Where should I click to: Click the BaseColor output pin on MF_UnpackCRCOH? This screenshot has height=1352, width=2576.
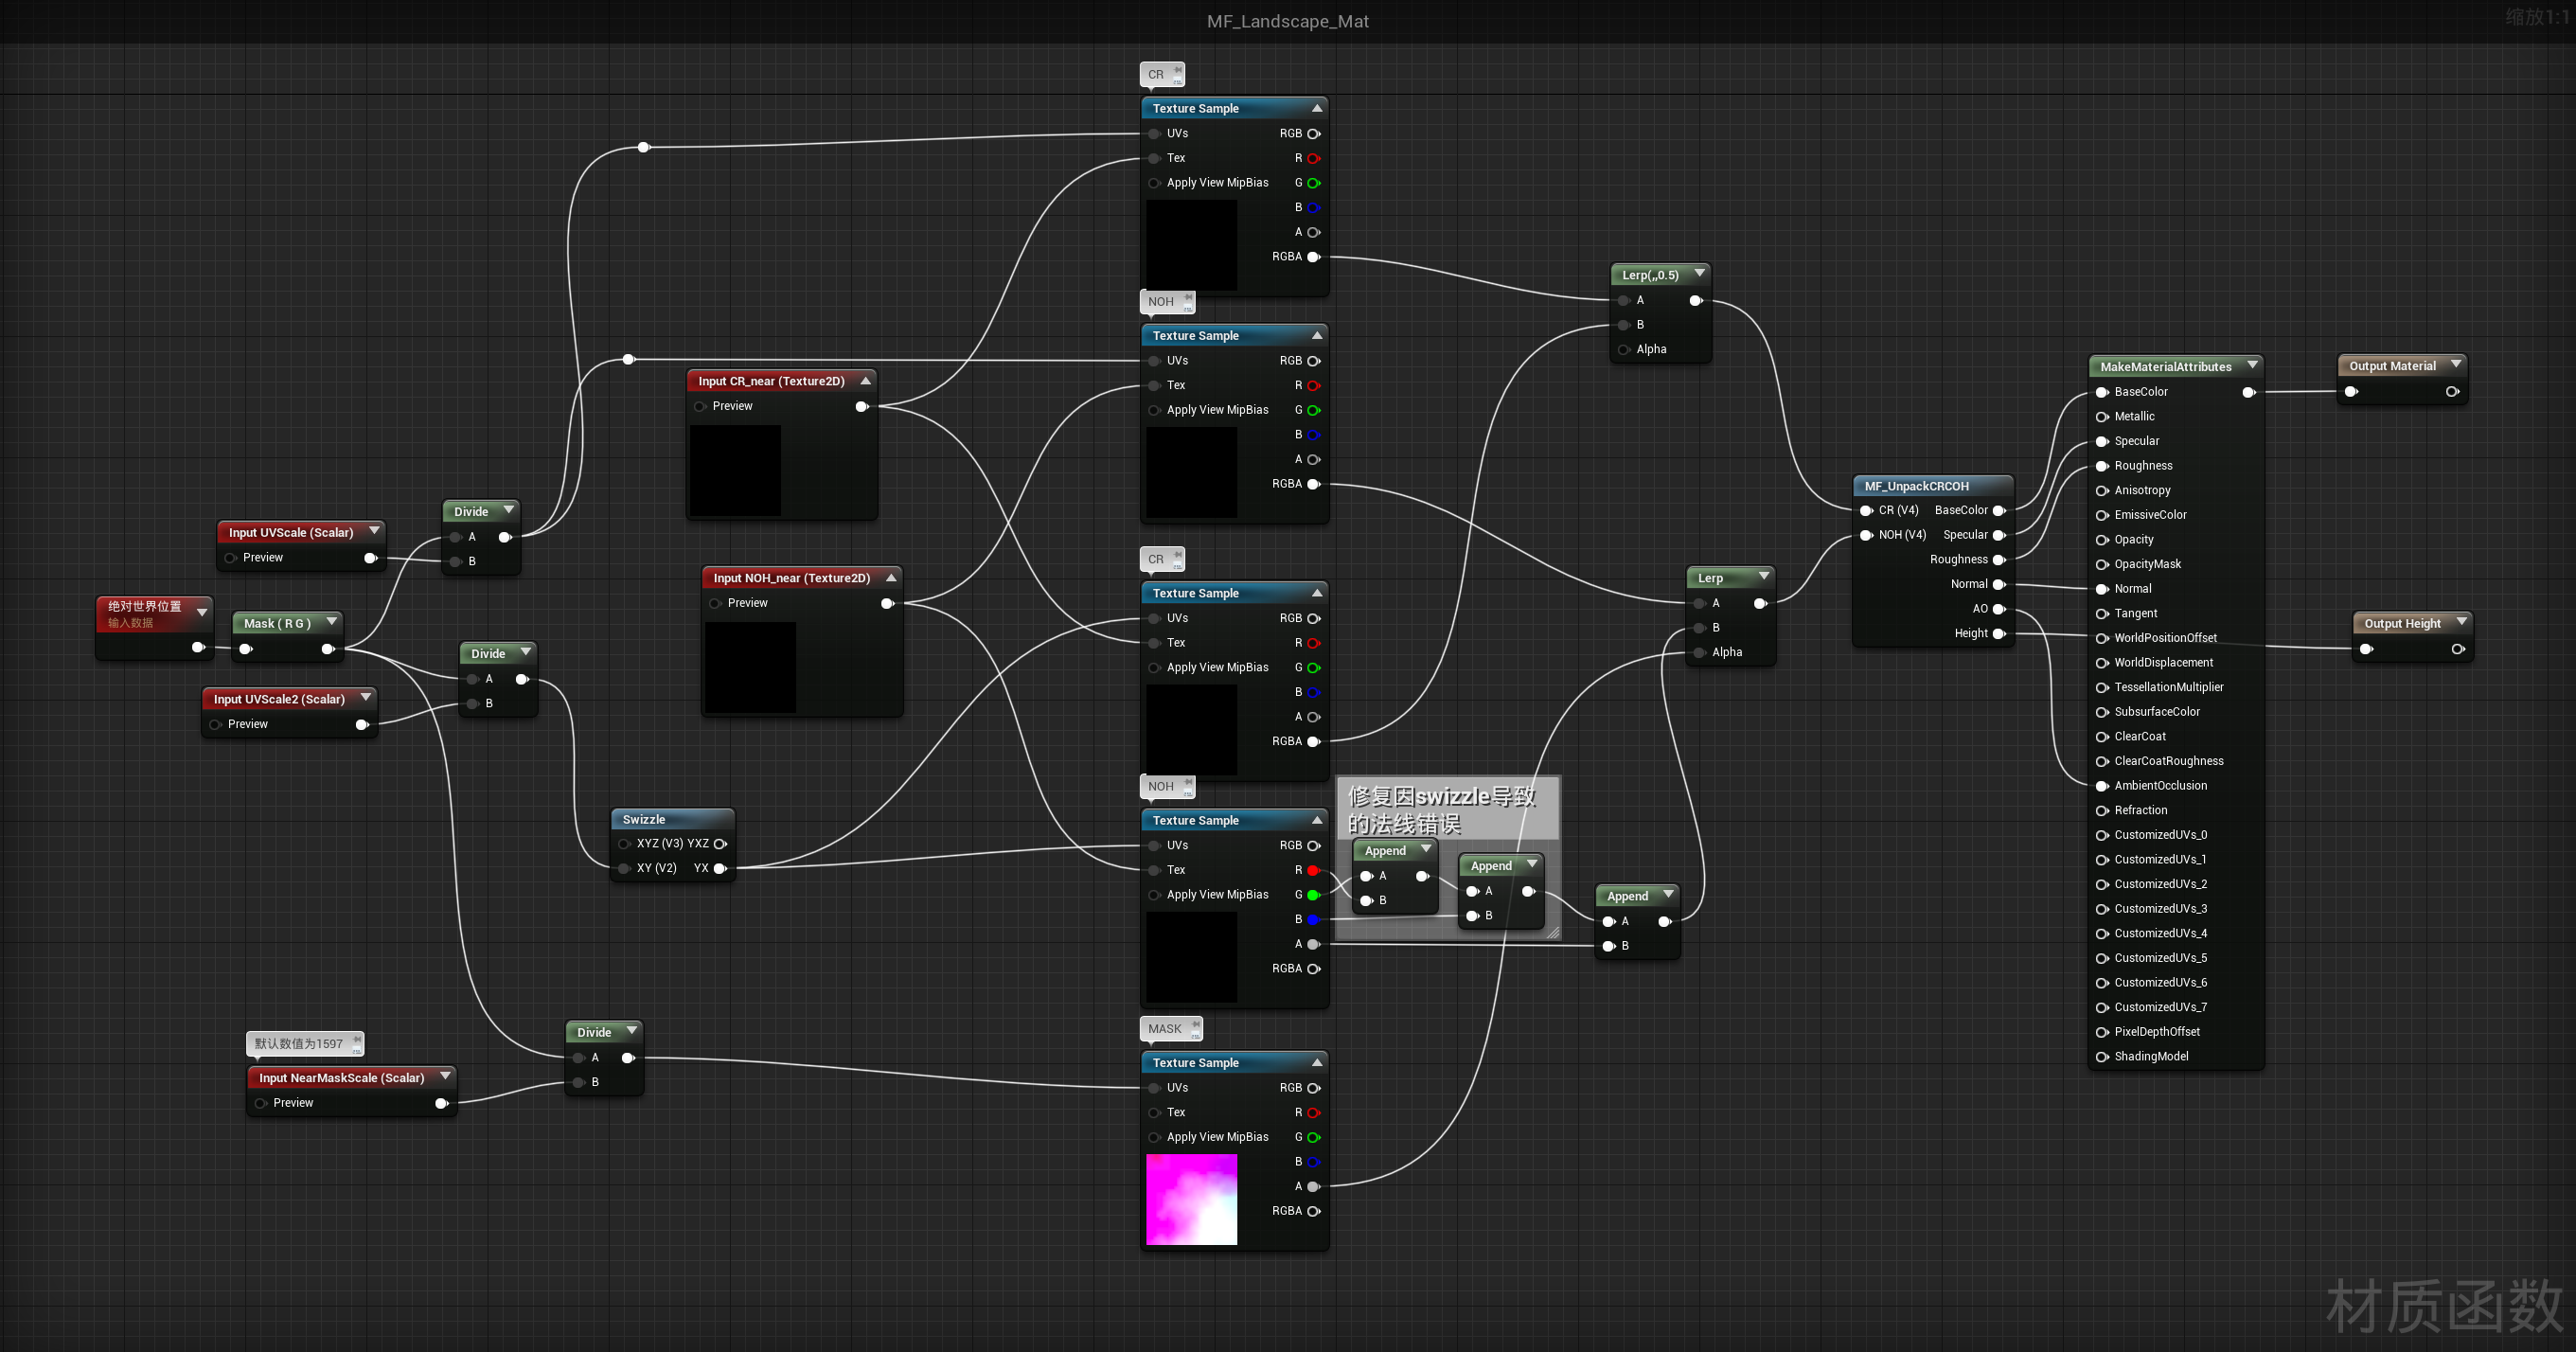(x=1999, y=510)
